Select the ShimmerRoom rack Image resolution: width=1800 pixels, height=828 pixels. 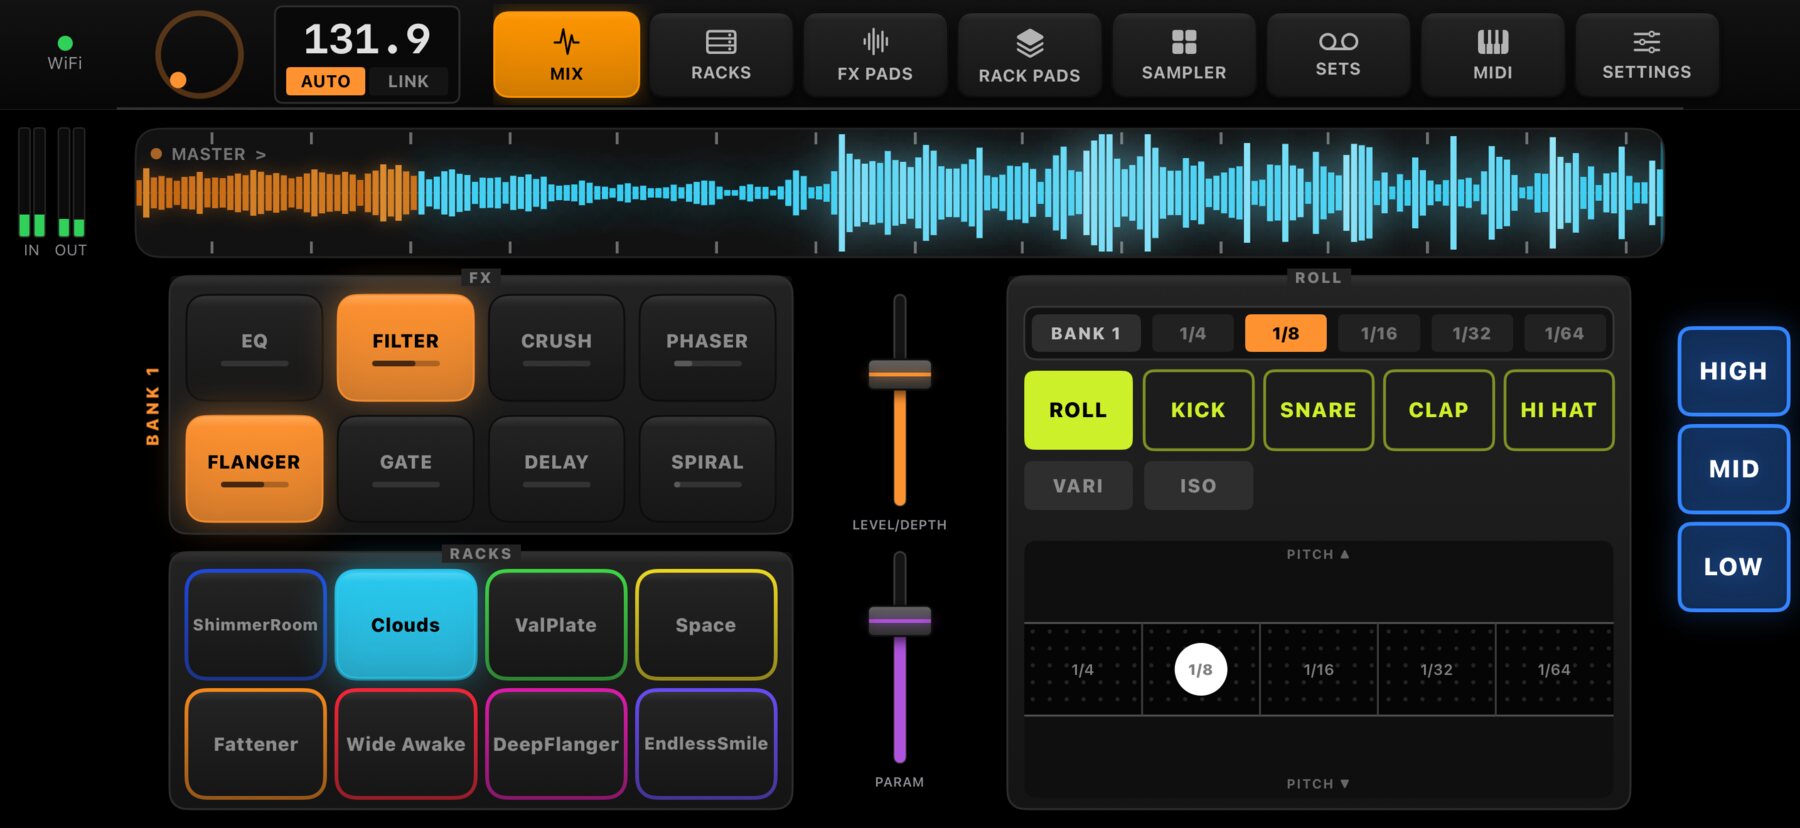tap(255, 625)
